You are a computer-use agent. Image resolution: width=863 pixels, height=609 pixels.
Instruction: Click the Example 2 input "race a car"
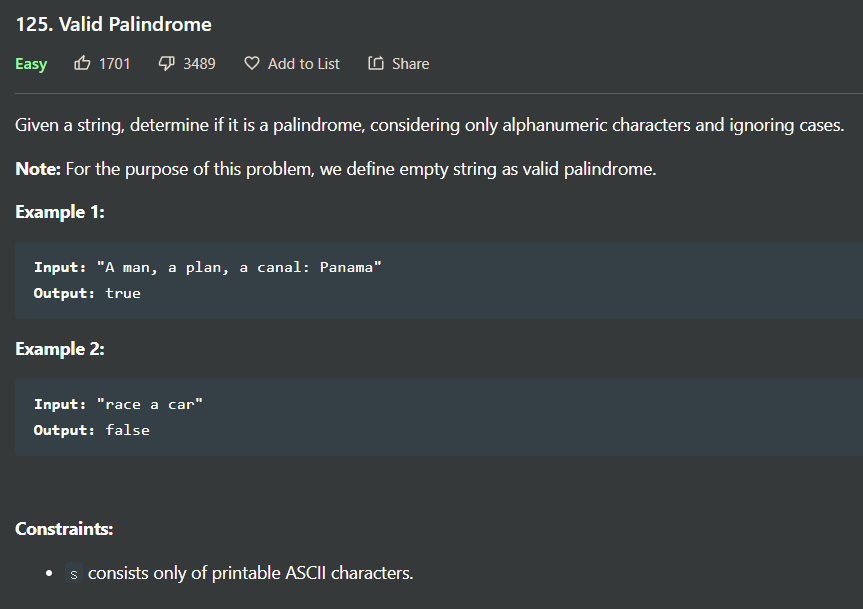[x=150, y=404]
